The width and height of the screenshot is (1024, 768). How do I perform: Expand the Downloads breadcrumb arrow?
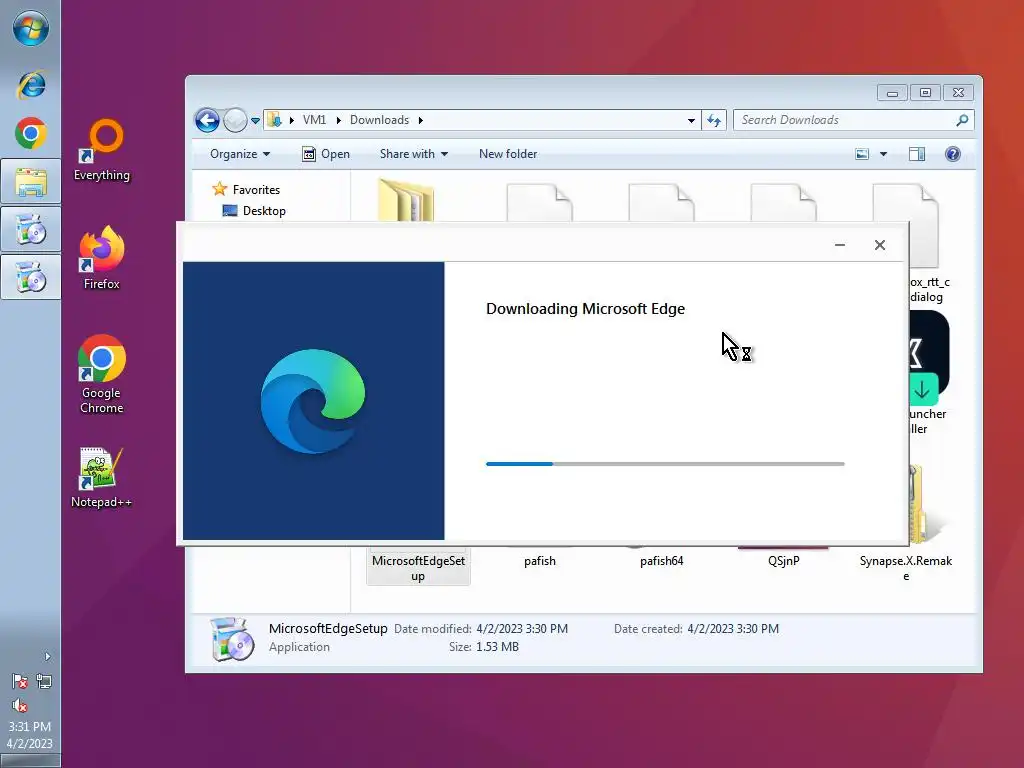(x=421, y=120)
